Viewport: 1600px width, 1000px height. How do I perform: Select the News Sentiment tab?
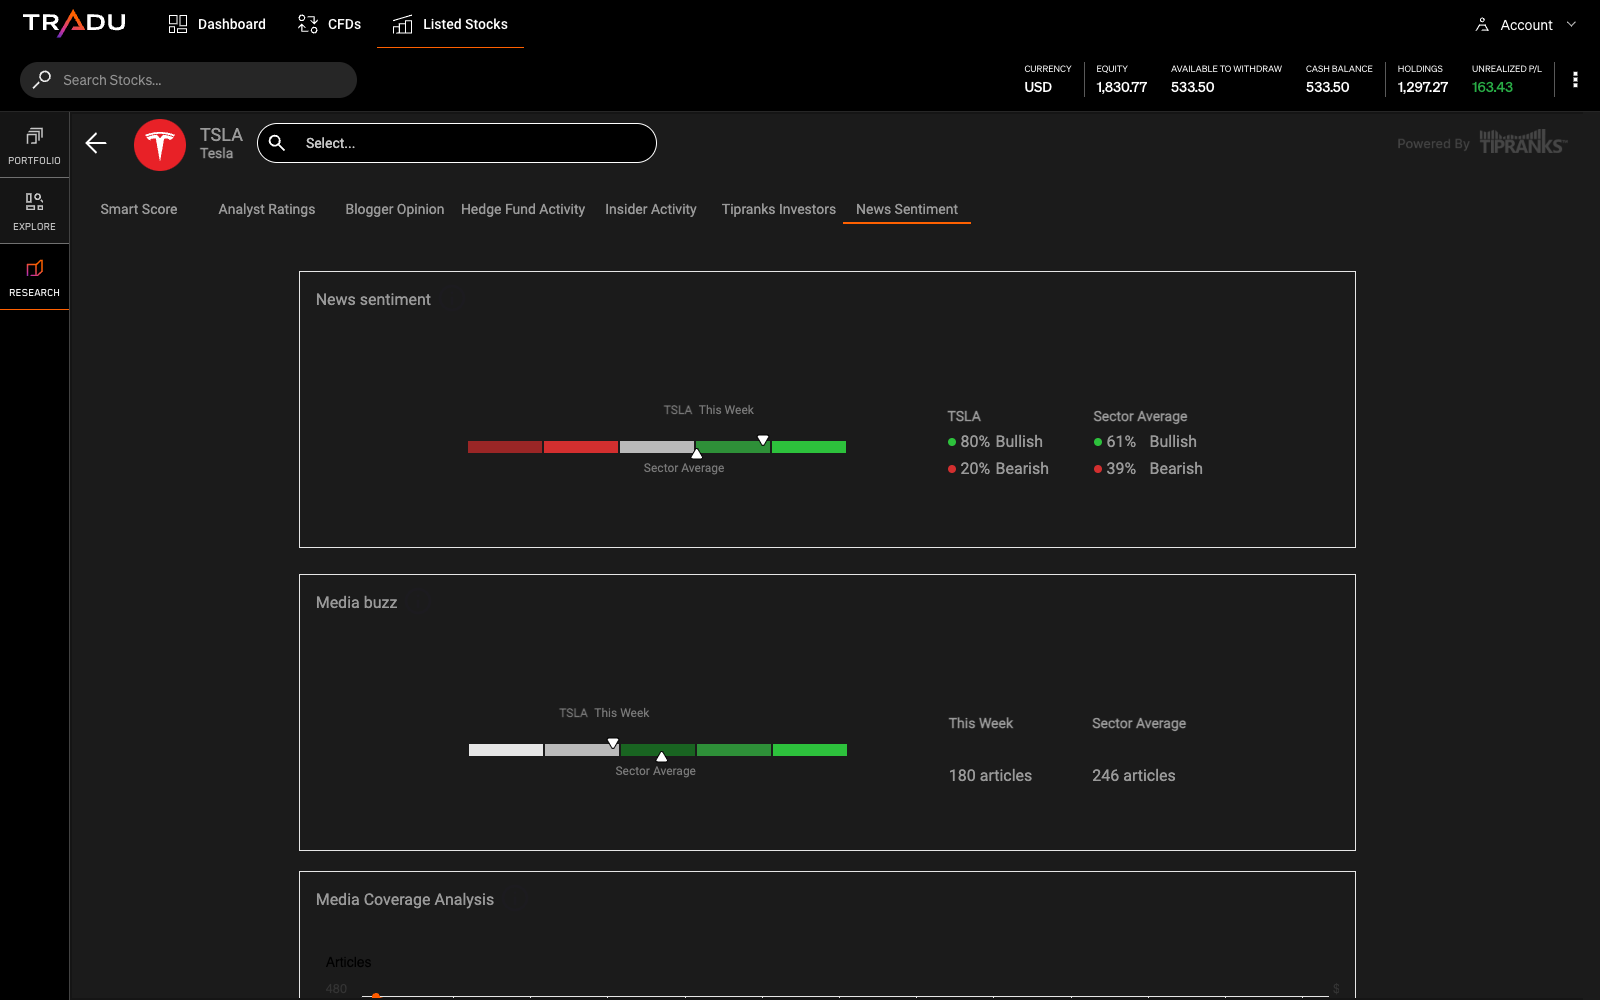[x=907, y=209]
